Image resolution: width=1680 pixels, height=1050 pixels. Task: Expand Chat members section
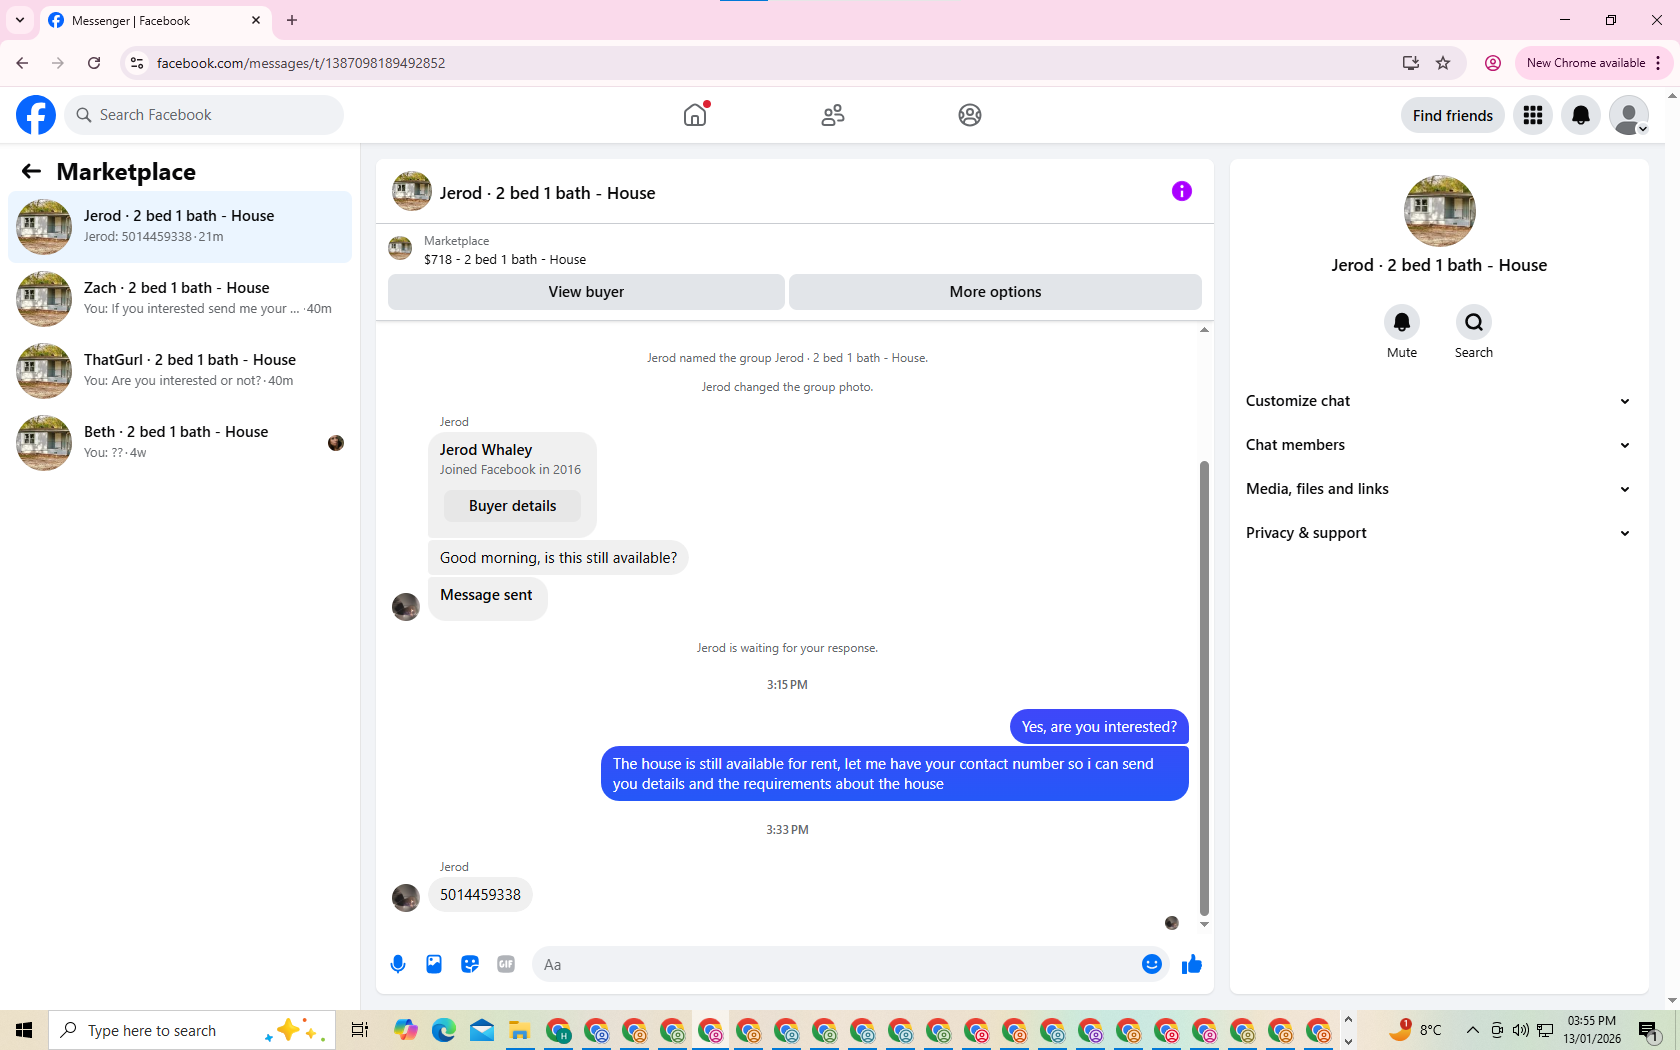(1439, 445)
